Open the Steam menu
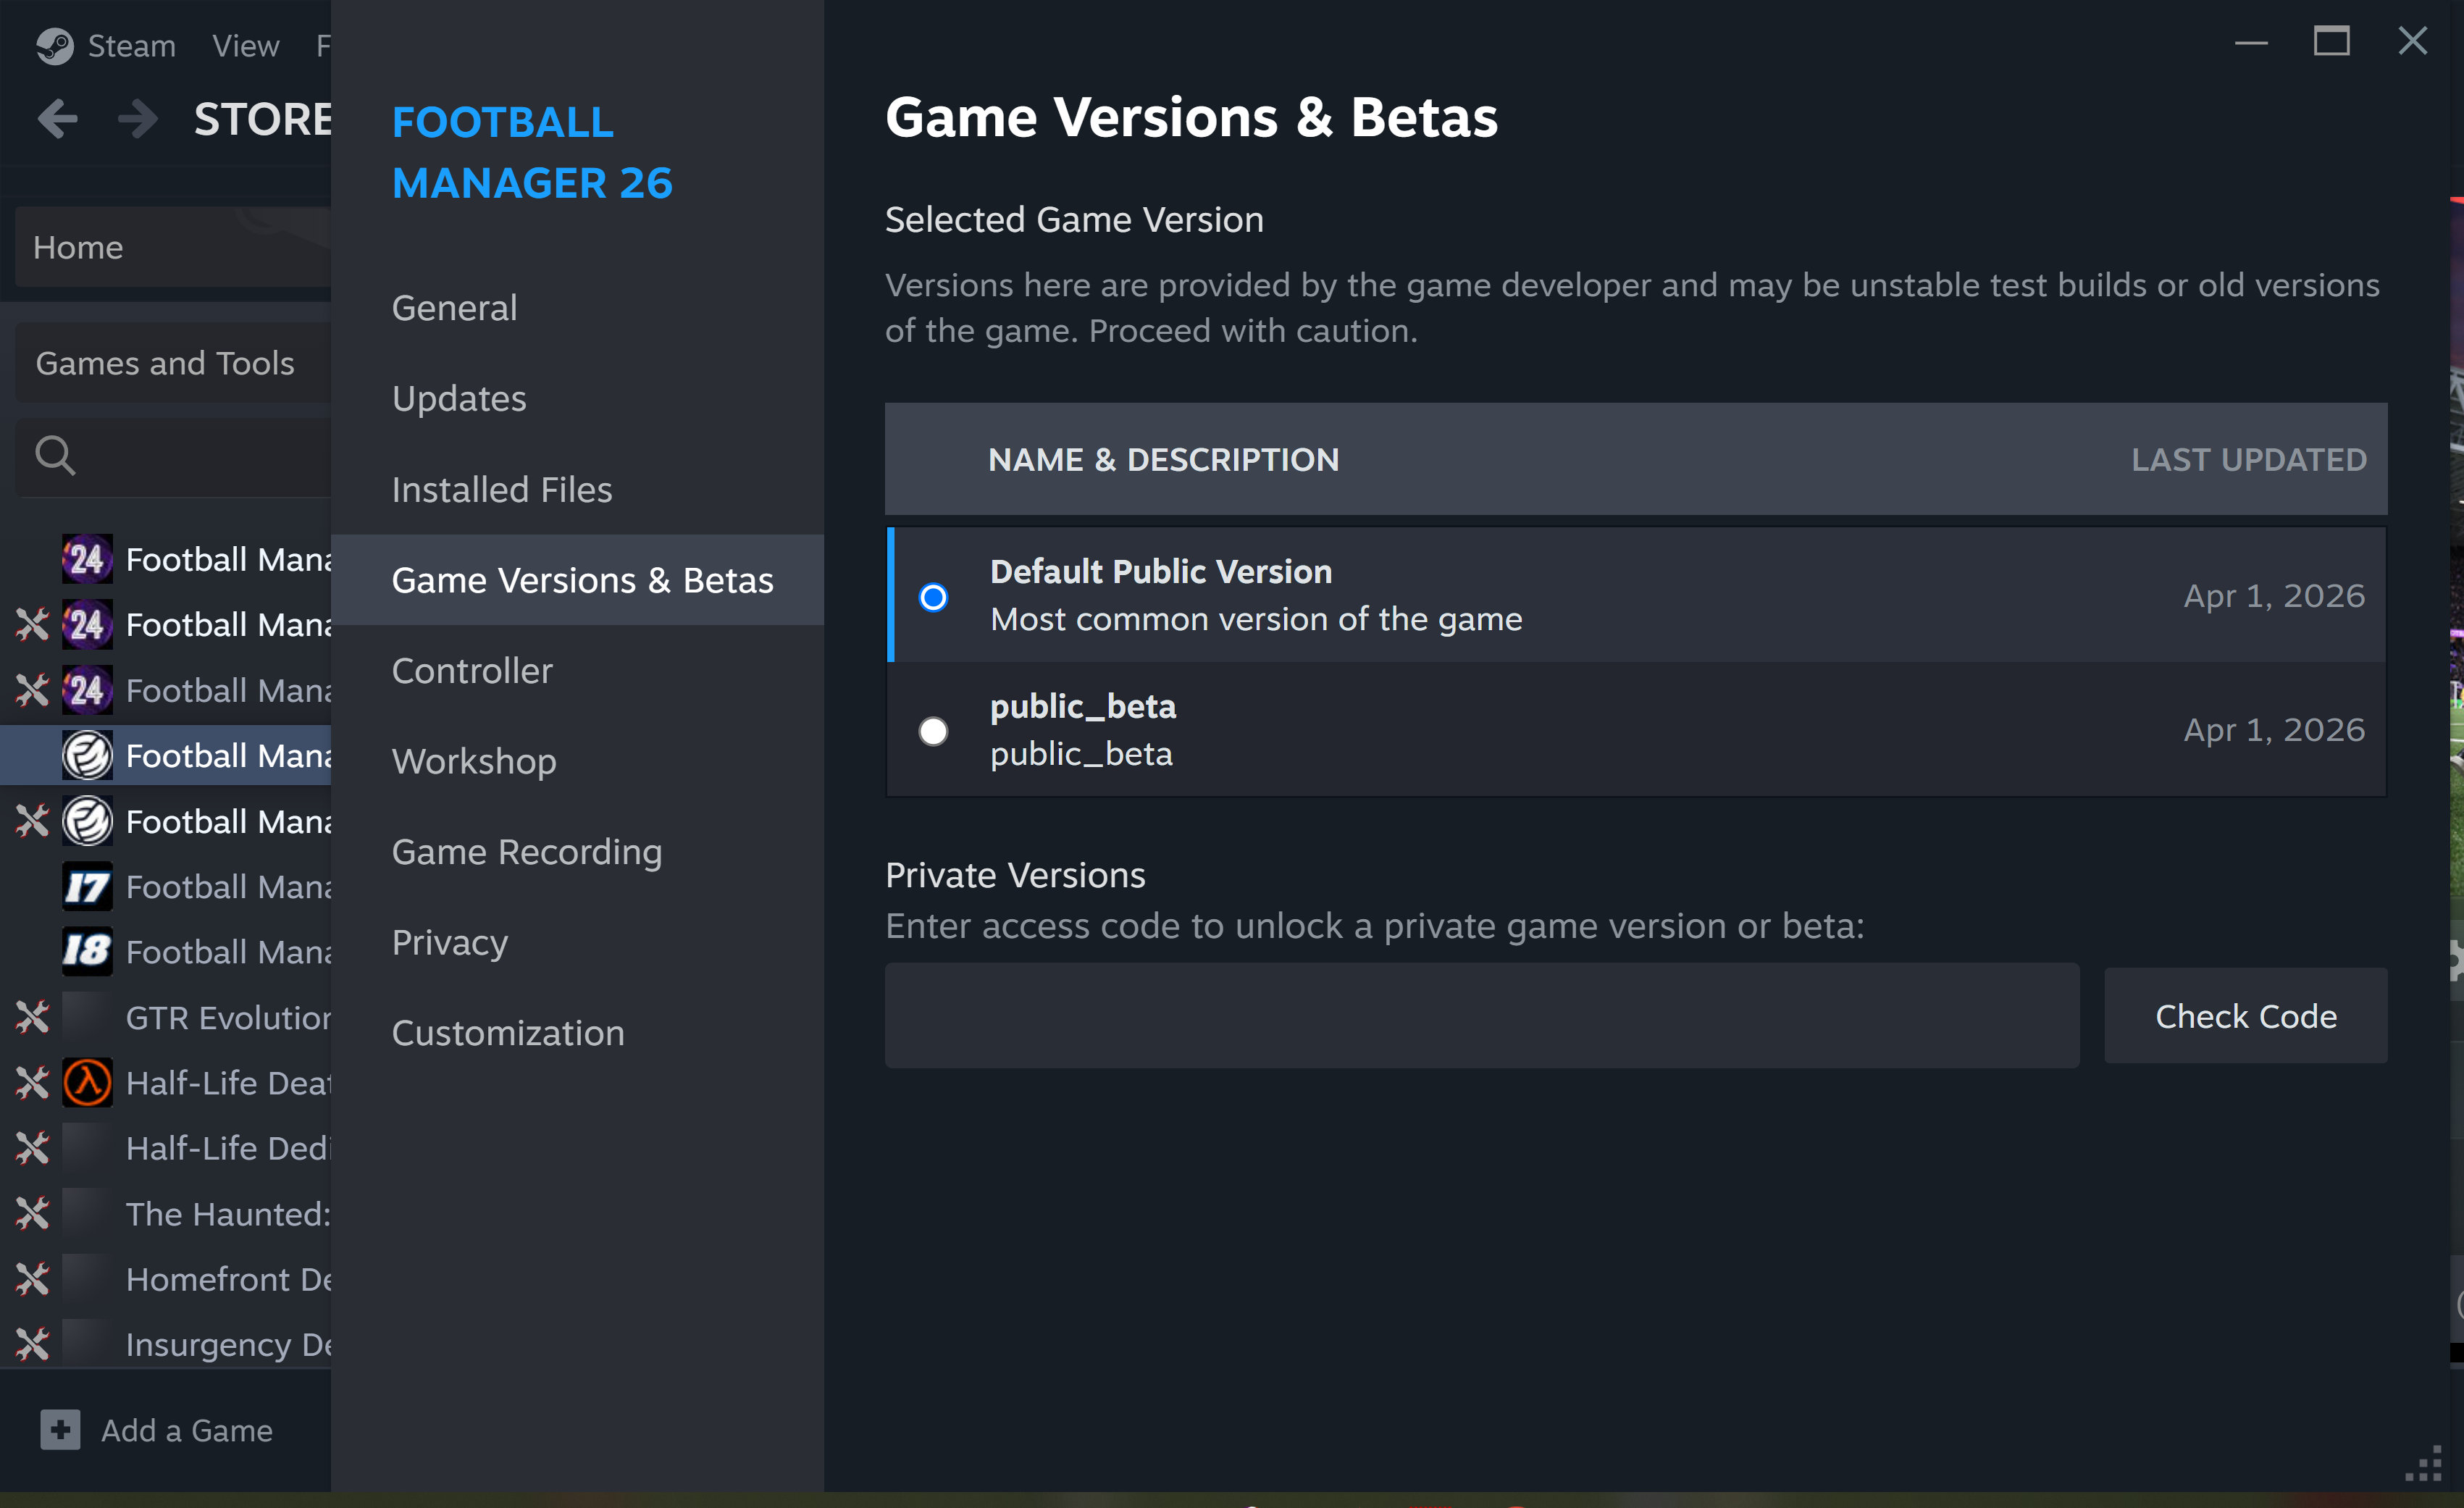 pos(132,46)
